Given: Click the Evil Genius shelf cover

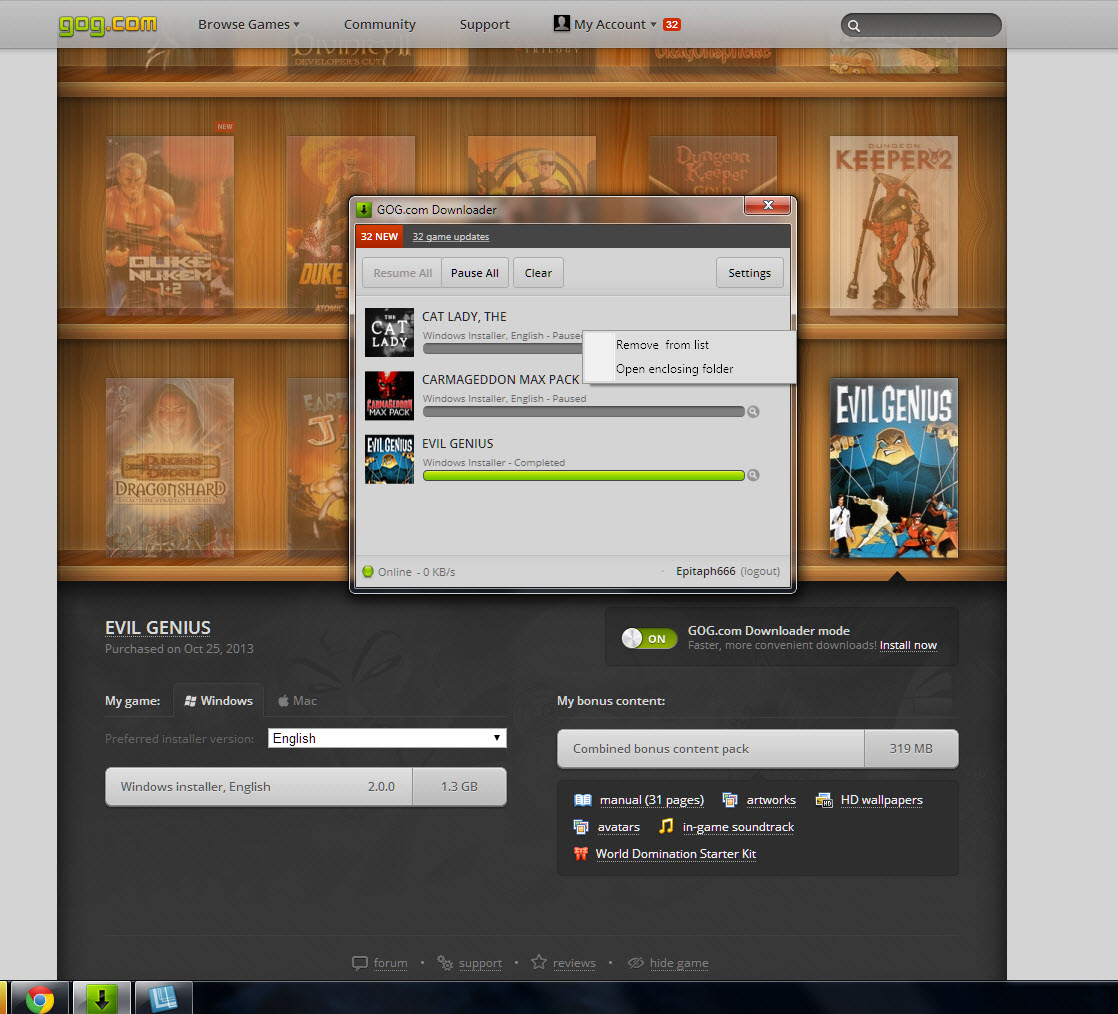Looking at the screenshot, I should point(894,468).
